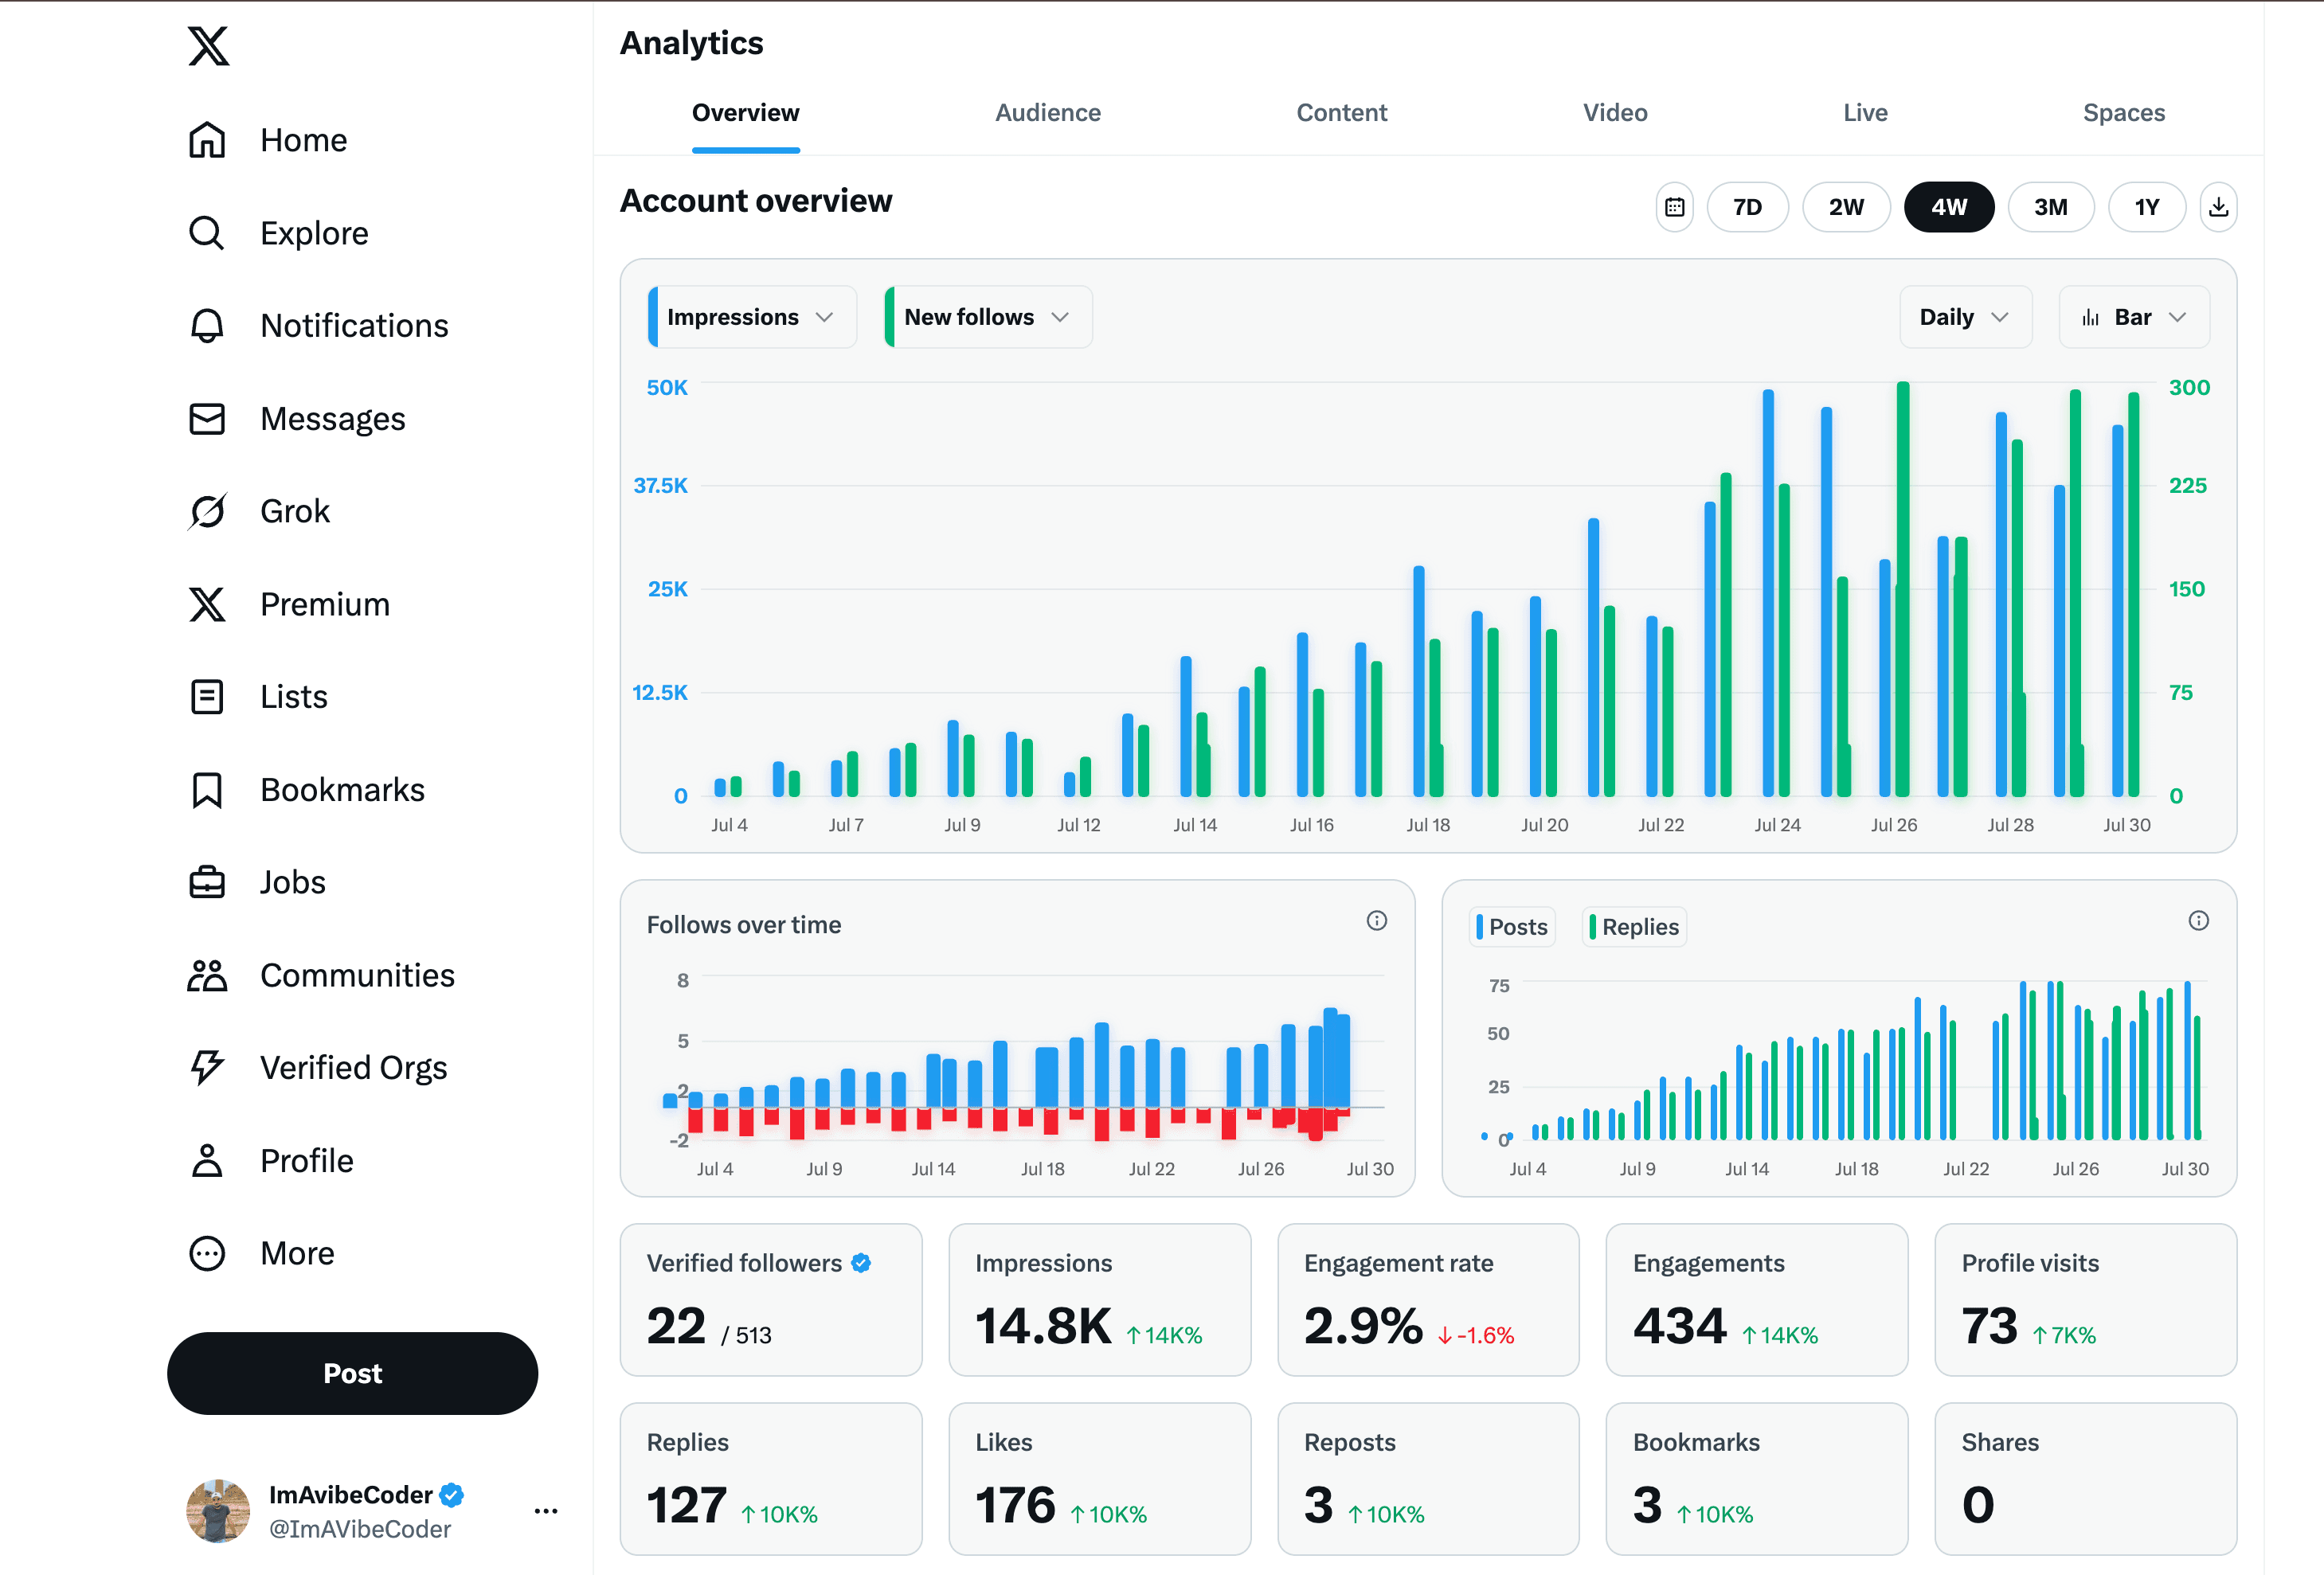
Task: Open the calendar date picker icon
Action: pyautogui.click(x=1675, y=207)
